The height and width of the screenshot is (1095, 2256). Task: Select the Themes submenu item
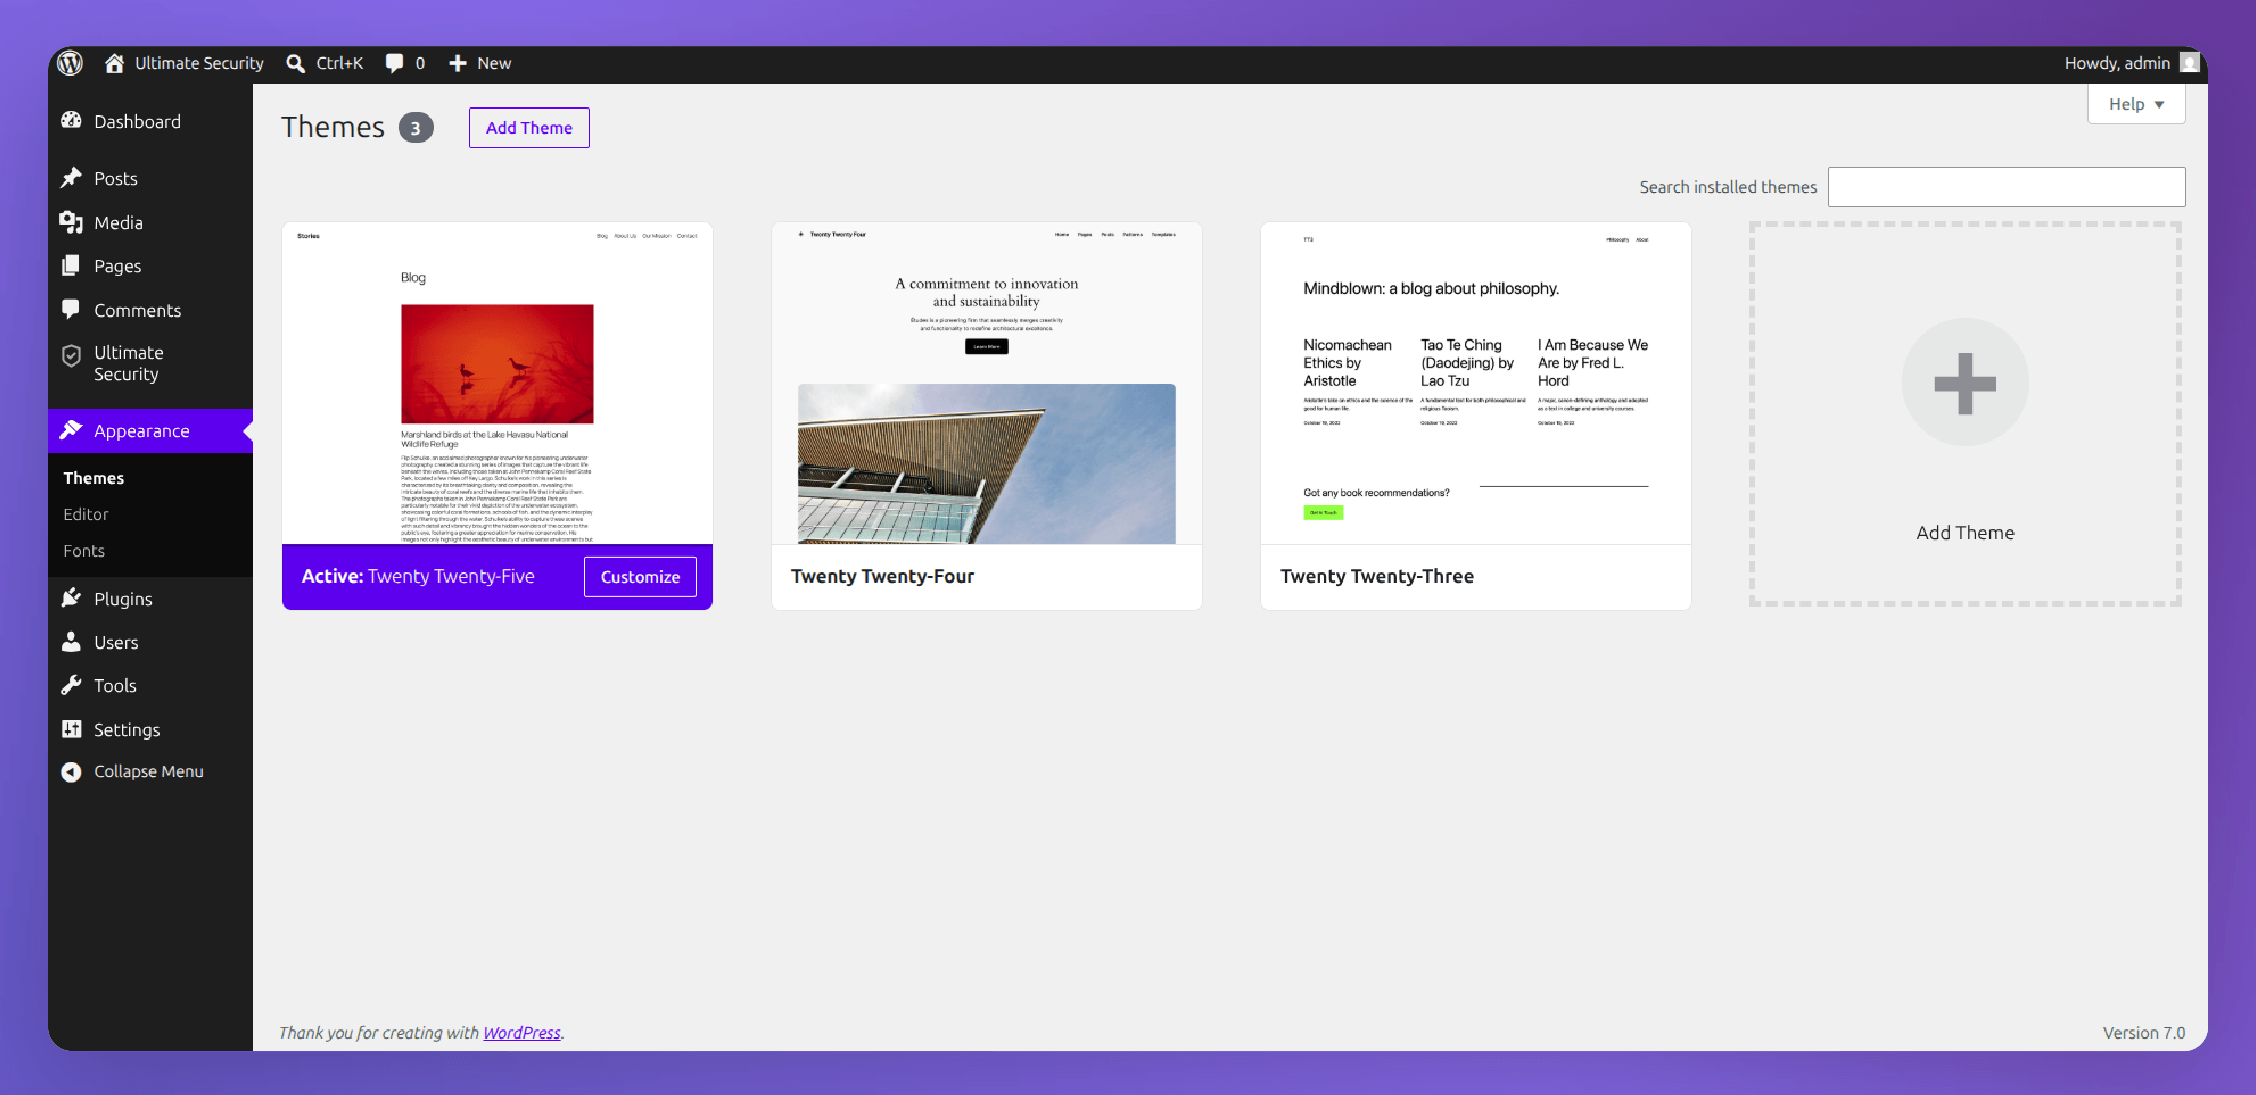pos(94,478)
